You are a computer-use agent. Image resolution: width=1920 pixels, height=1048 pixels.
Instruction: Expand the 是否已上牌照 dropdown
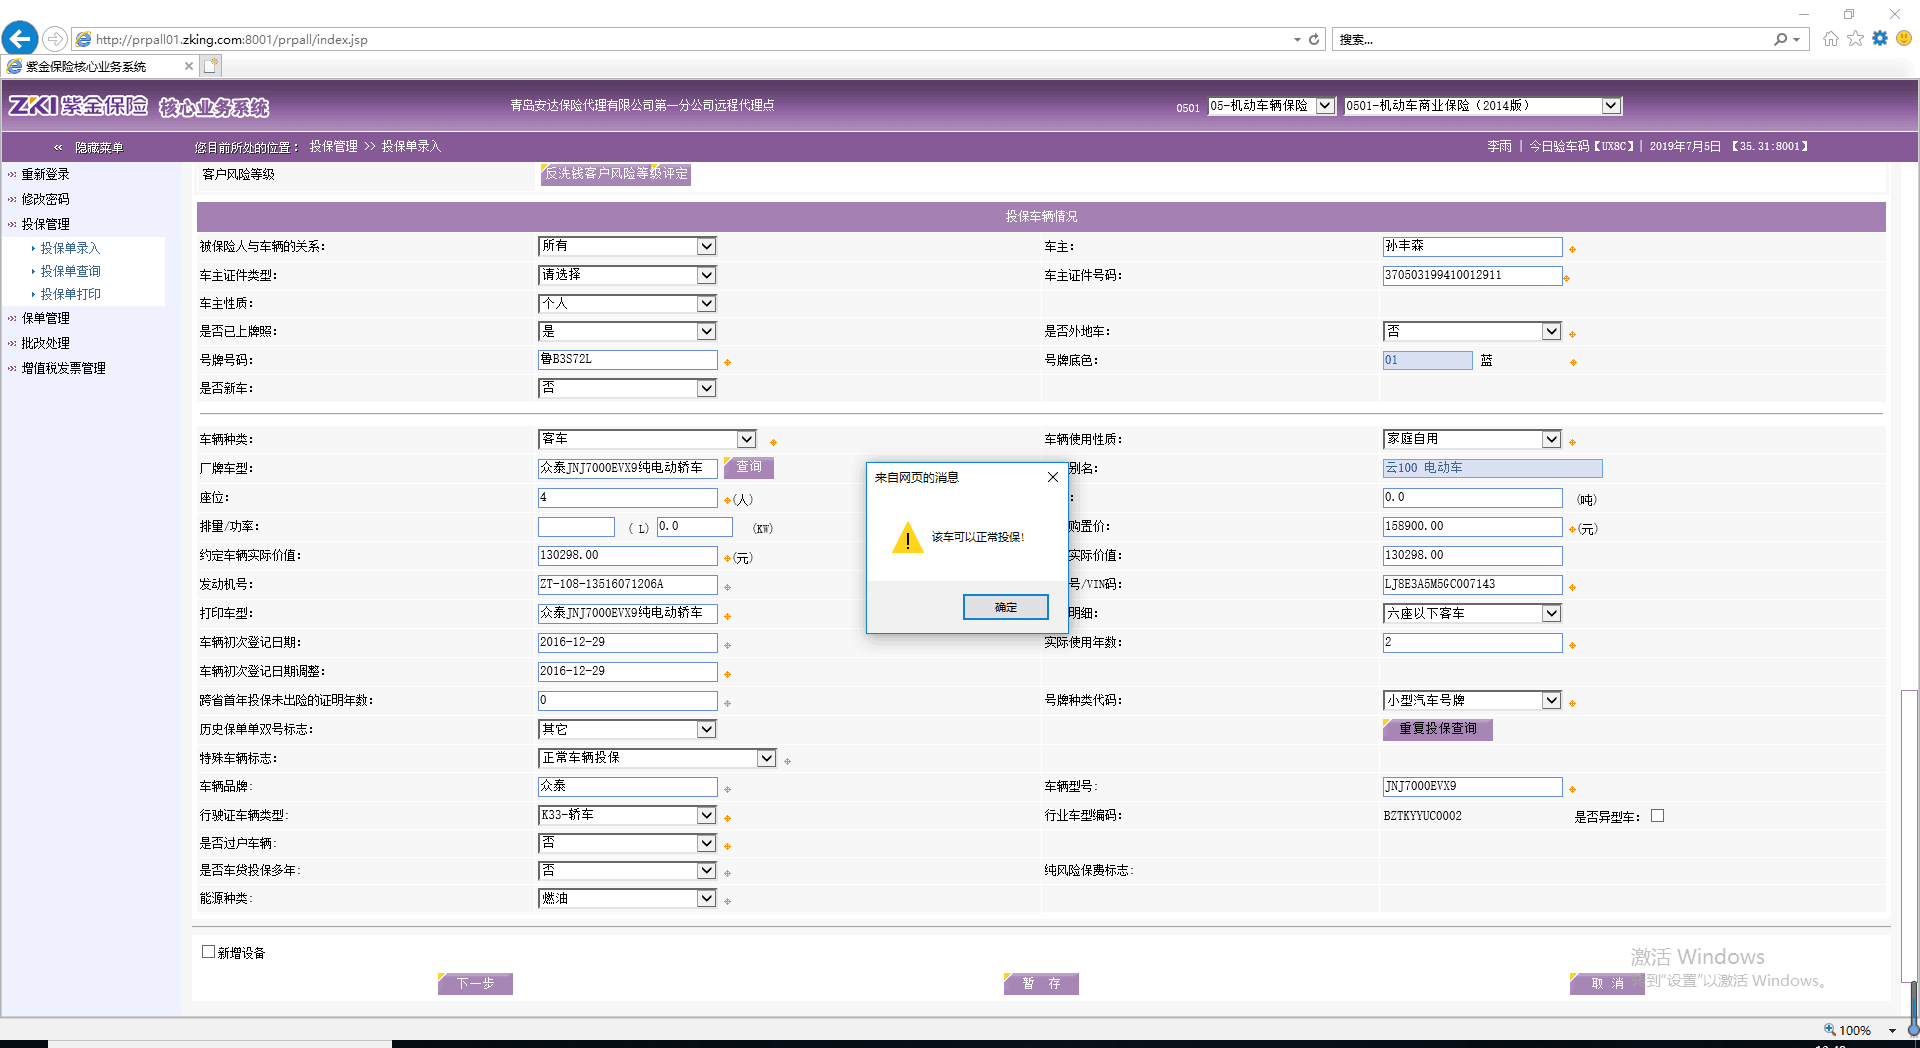[627, 331]
